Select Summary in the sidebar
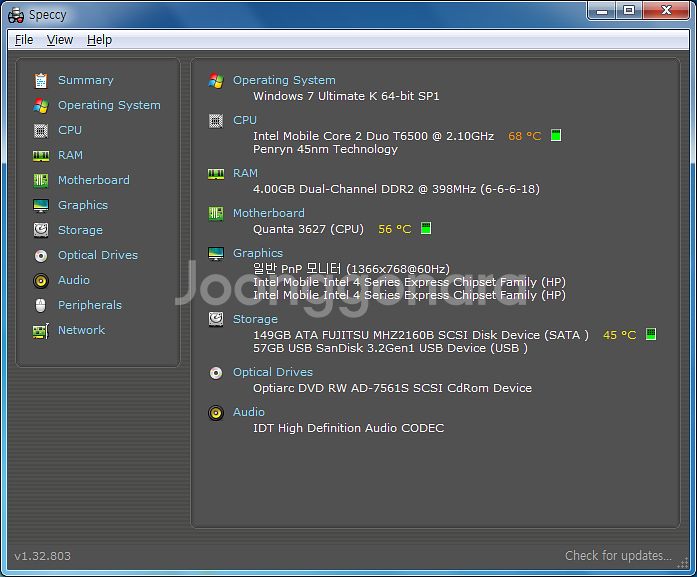697x577 pixels. [x=86, y=80]
